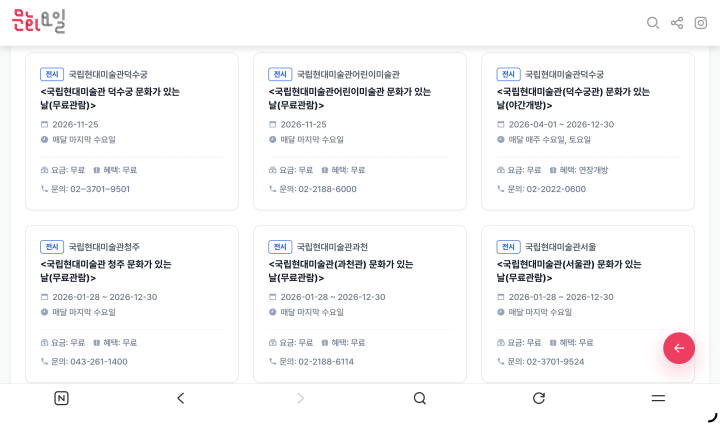Viewport: 720px width, 425px height.
Task: Click the share icon in header
Action: click(677, 23)
